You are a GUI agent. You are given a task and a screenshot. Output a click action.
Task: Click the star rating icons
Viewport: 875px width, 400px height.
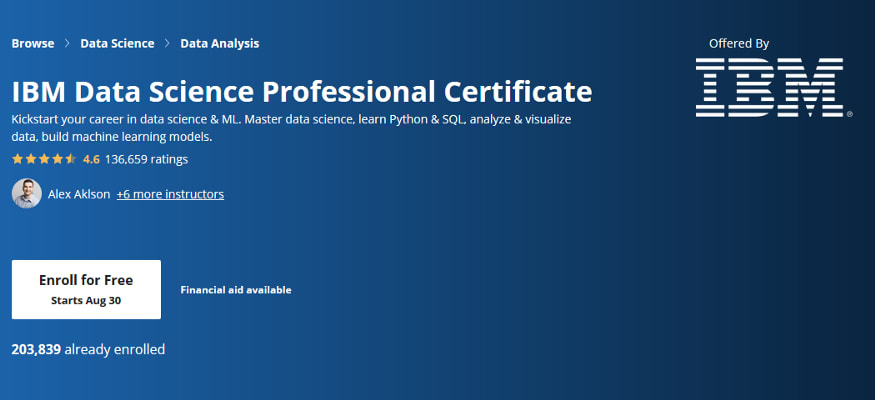click(x=44, y=159)
